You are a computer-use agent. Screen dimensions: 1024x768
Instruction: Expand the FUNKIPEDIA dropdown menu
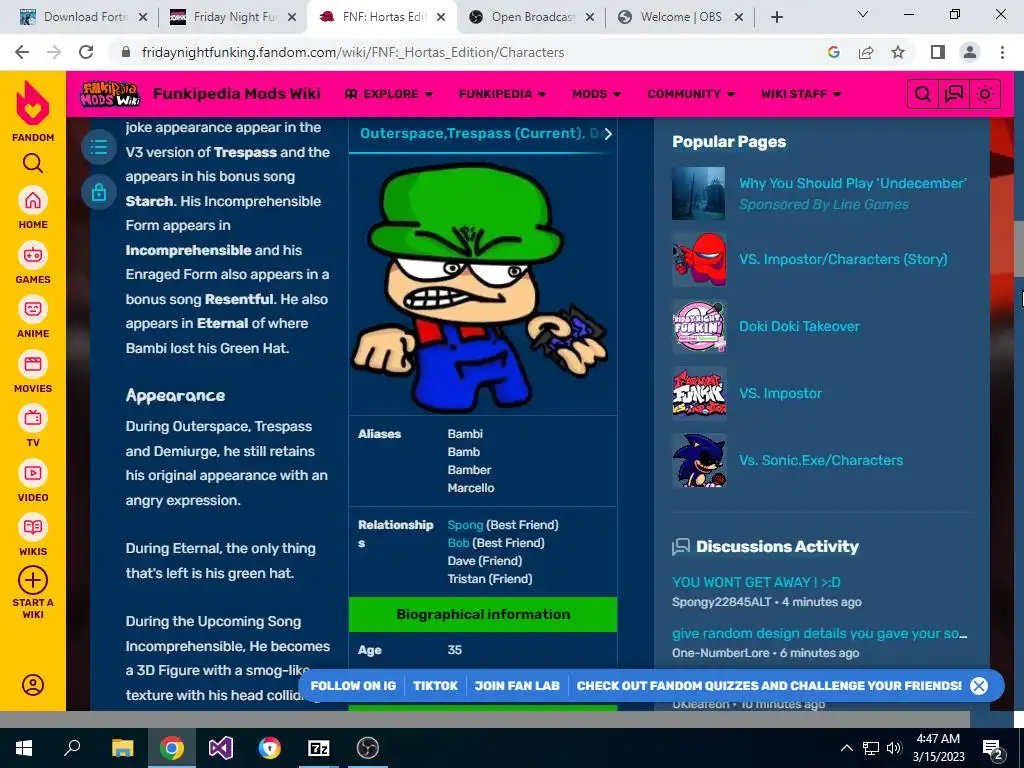[x=502, y=94]
